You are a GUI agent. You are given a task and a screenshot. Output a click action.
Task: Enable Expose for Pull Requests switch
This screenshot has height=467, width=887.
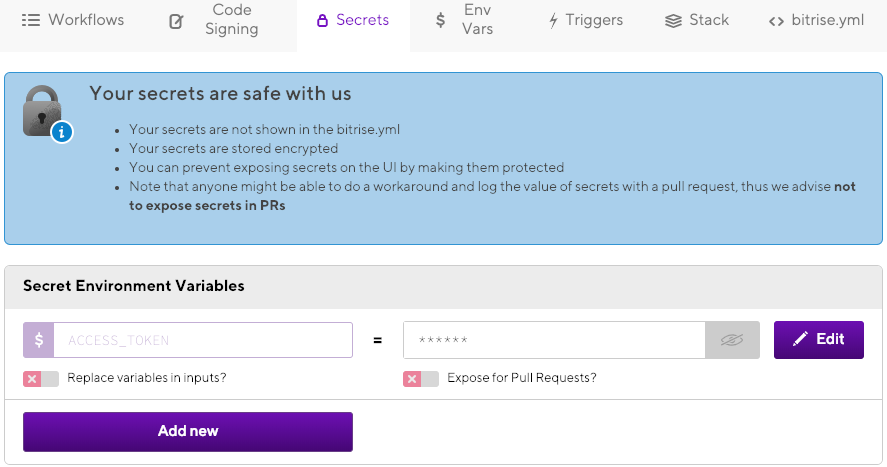point(421,379)
